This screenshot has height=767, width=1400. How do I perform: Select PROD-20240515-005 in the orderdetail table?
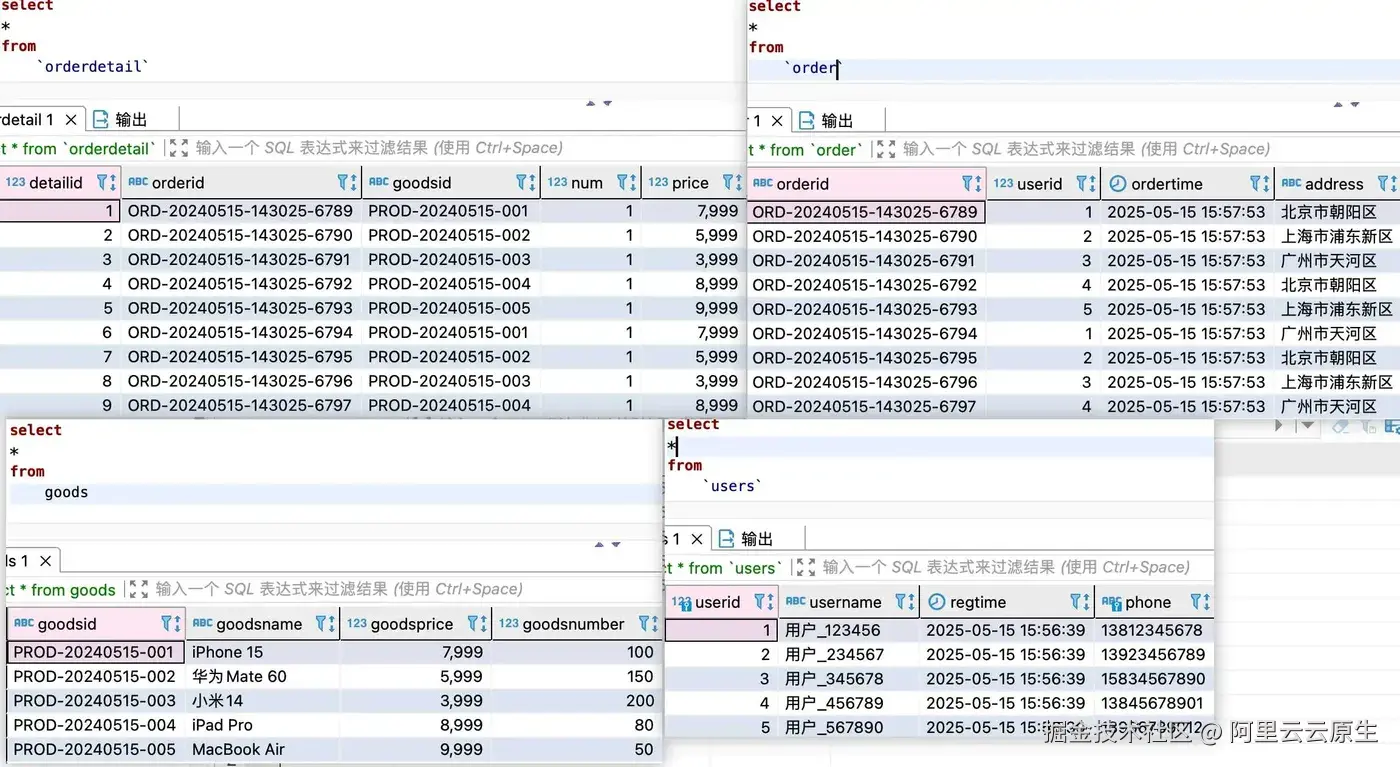[x=450, y=308]
